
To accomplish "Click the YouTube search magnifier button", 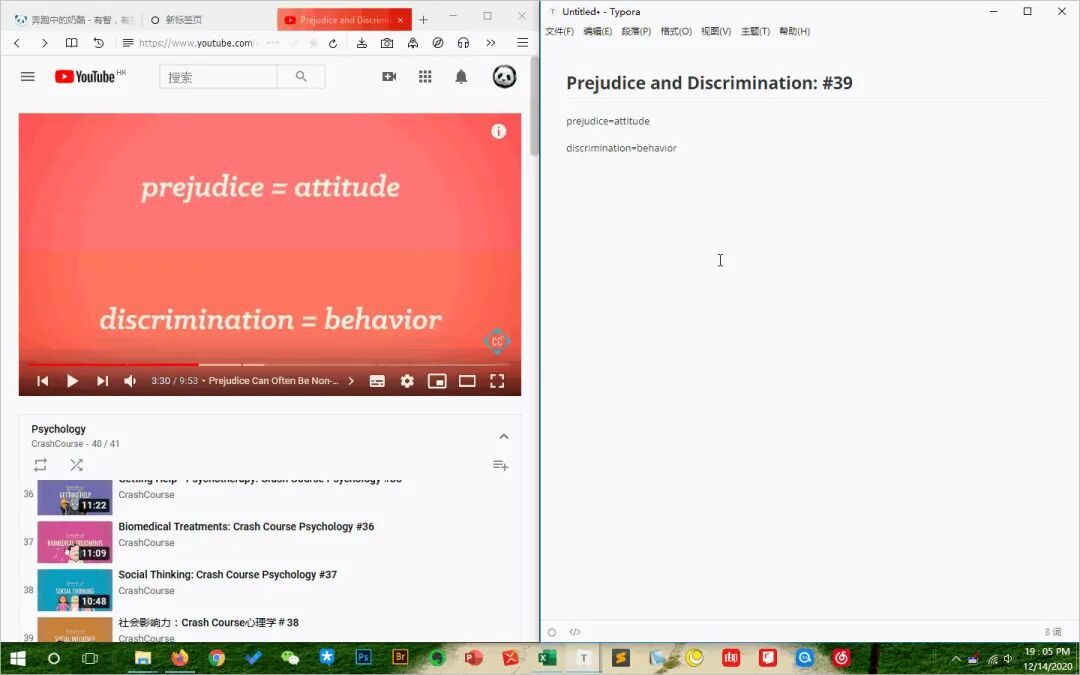I will click(x=301, y=76).
